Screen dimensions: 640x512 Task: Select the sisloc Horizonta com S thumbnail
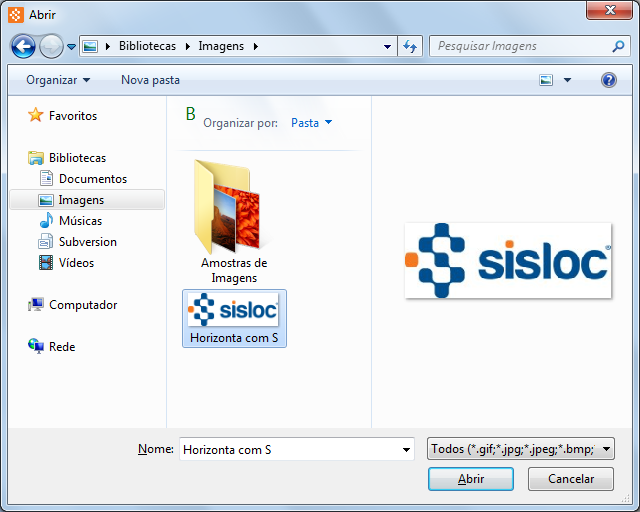click(x=233, y=310)
